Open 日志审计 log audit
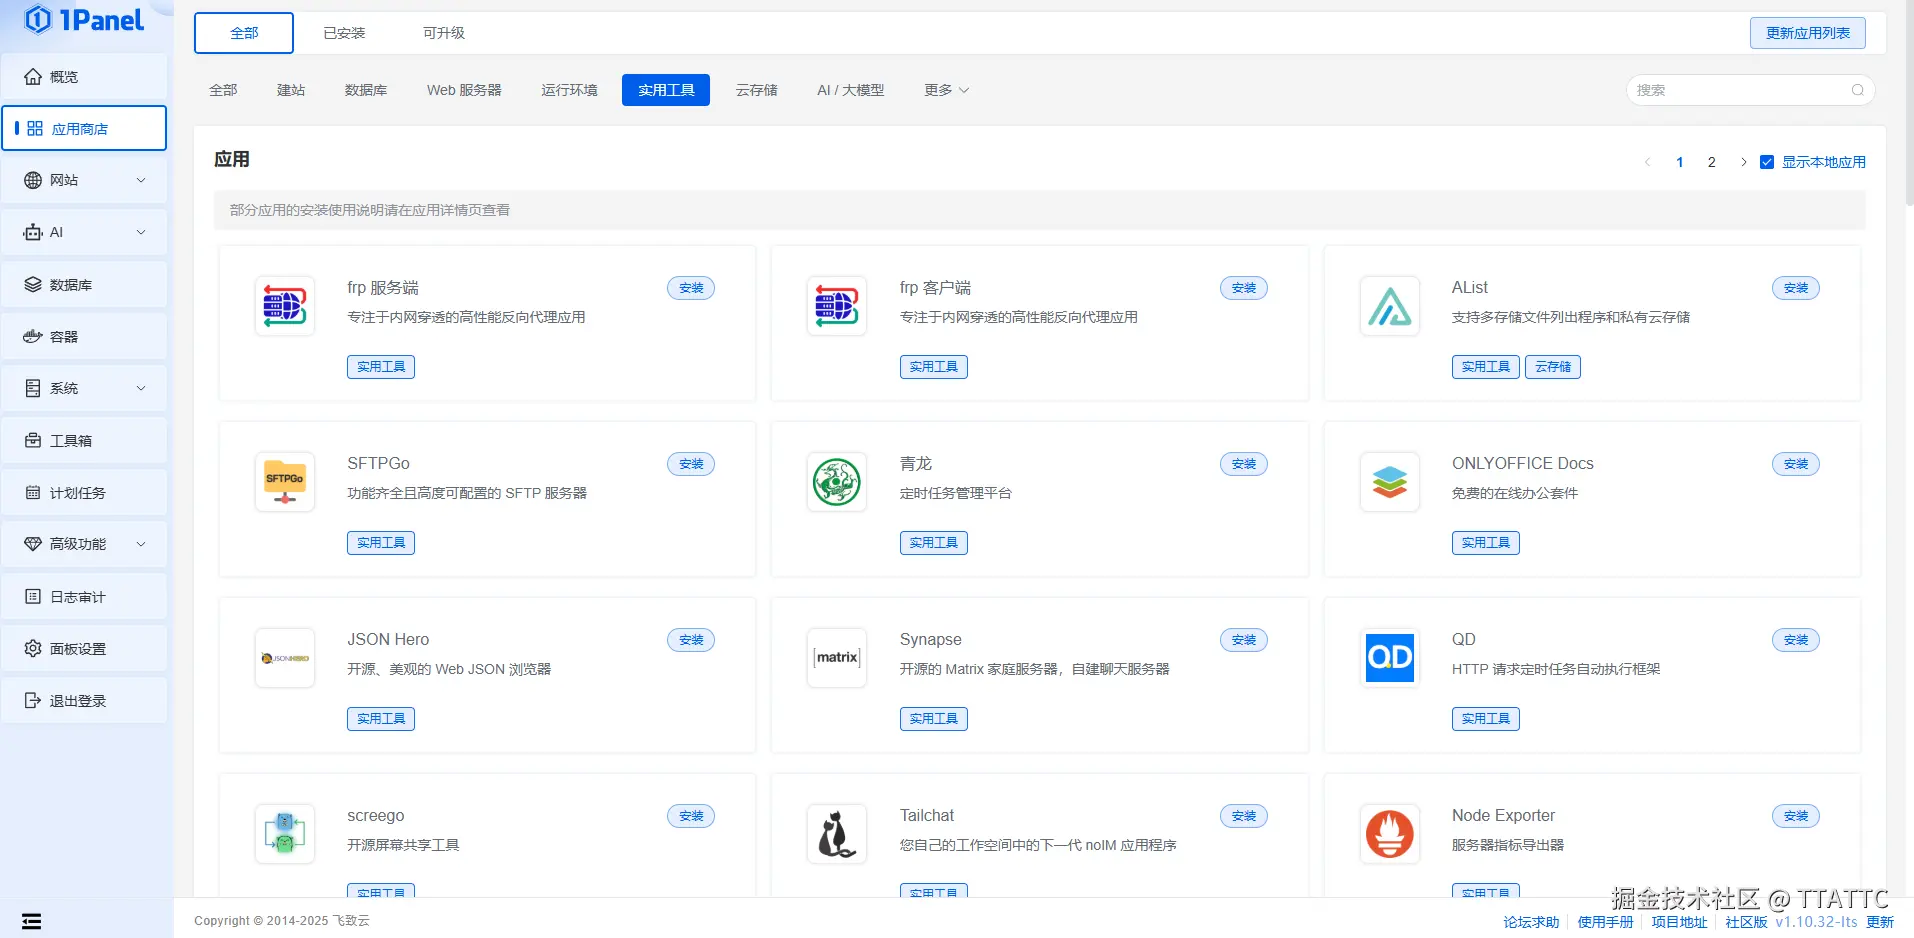This screenshot has width=1914, height=938. [84, 597]
